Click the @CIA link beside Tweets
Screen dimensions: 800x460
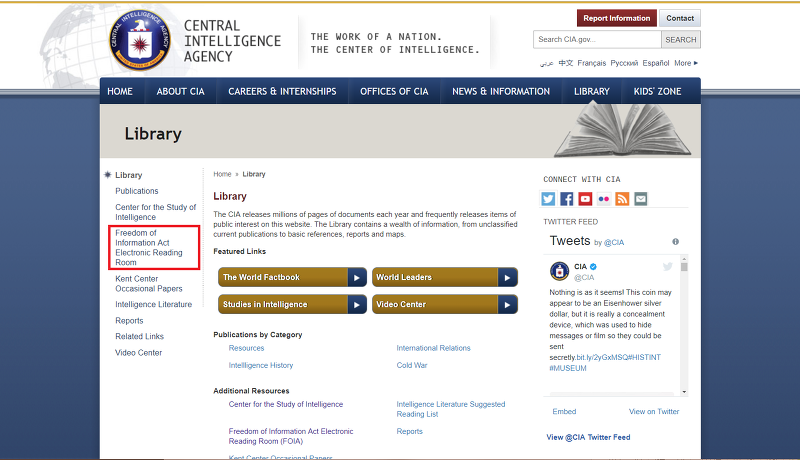pos(614,243)
